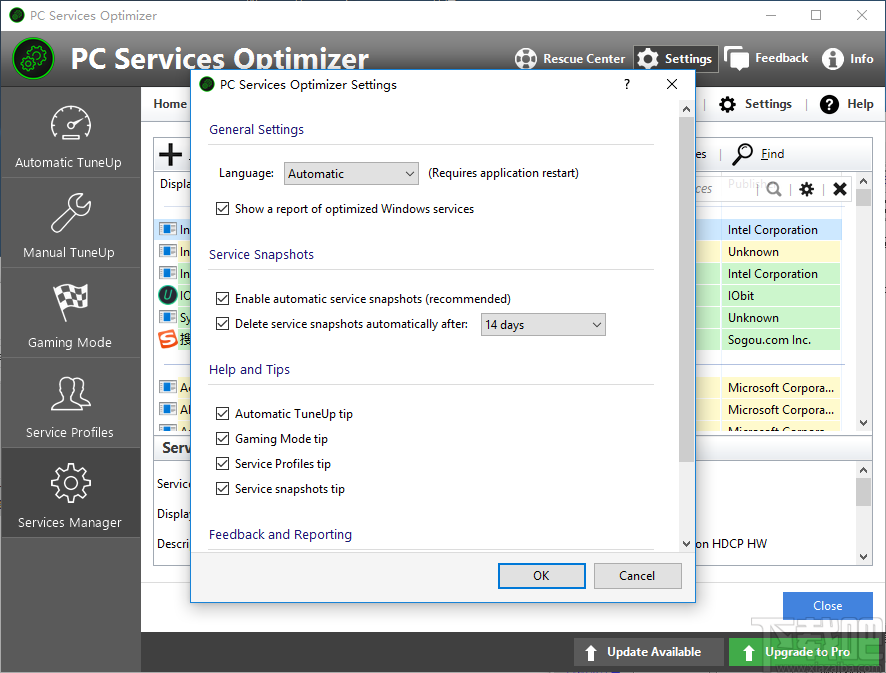Open the Help menu item
The width and height of the screenshot is (886, 673).
click(846, 103)
